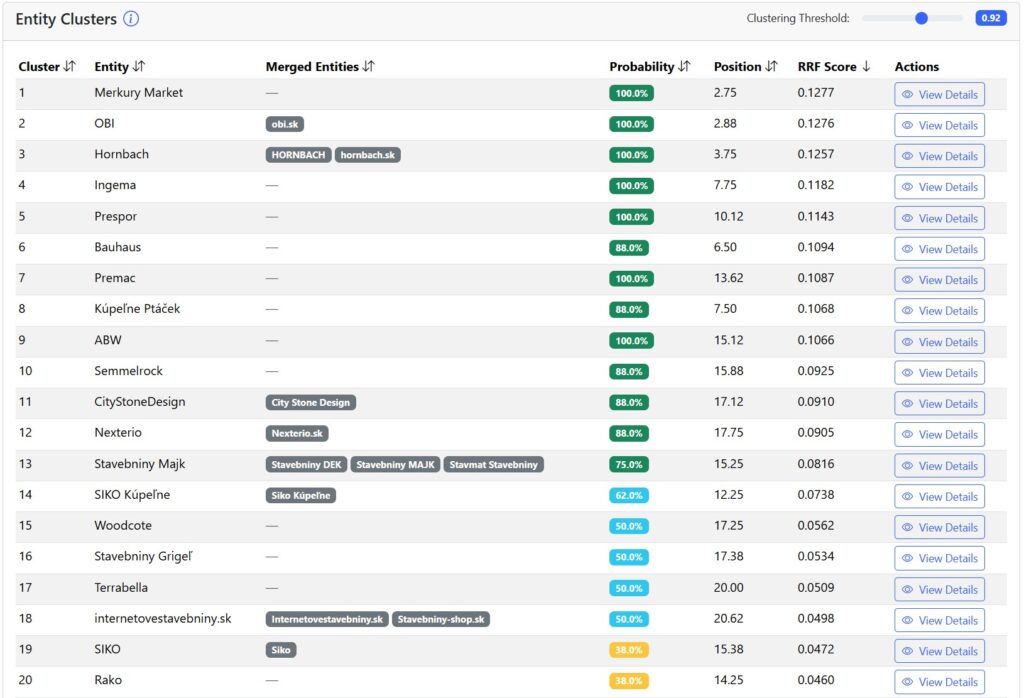The width and height of the screenshot is (1024, 698).
Task: Select the HORNBACH merged entity tag
Action: pos(298,155)
